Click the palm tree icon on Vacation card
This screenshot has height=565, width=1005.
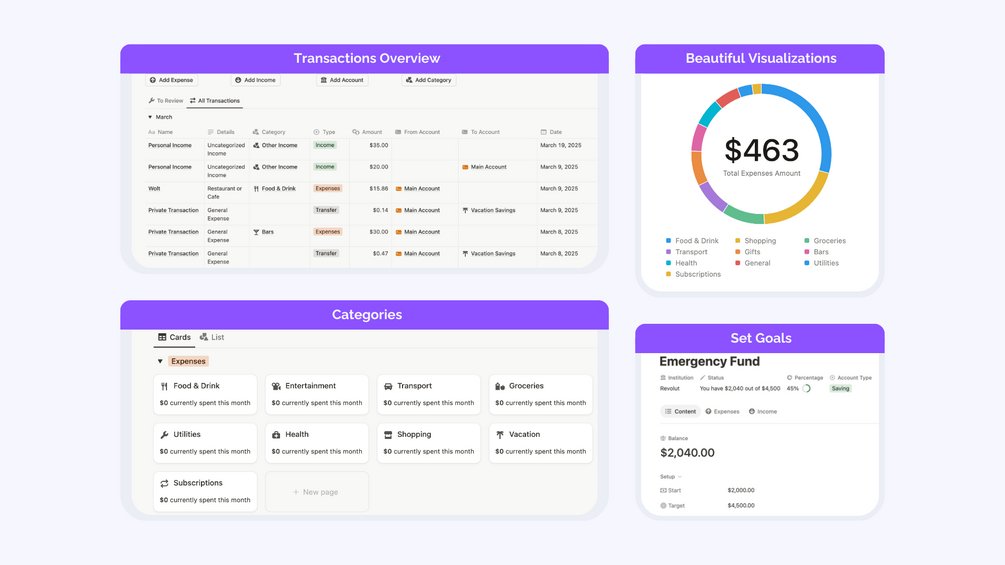coord(500,435)
